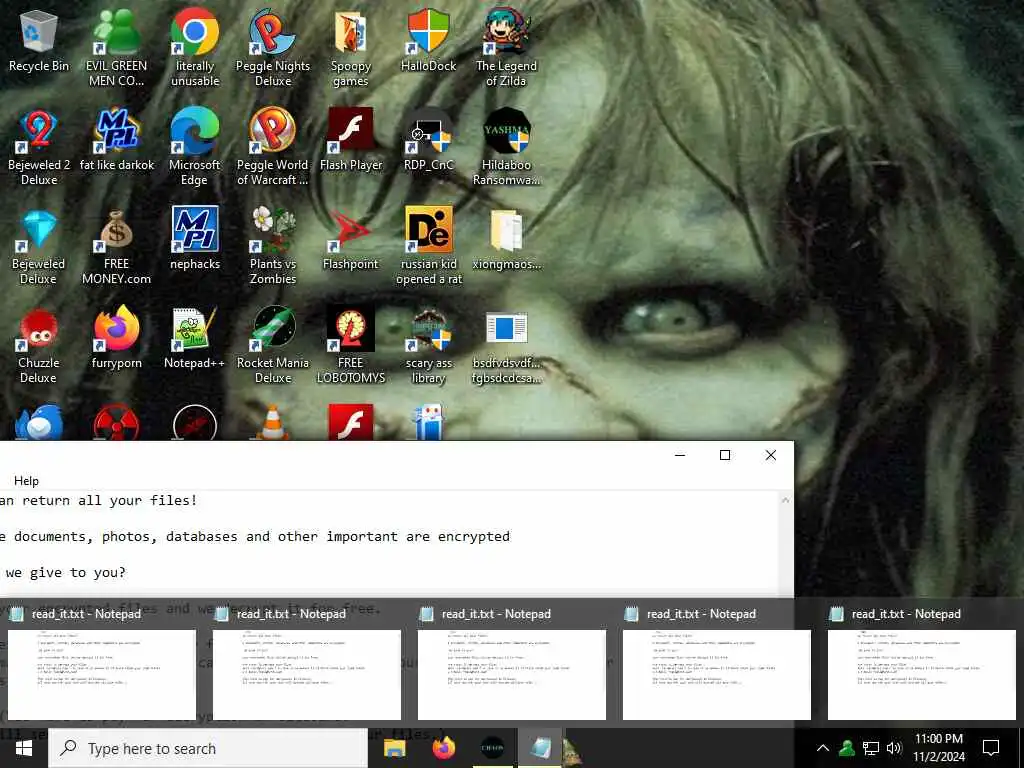Select the middle read_it.txt Notepad preview
Image resolution: width=1024 pixels, height=768 pixels.
pyautogui.click(x=512, y=675)
